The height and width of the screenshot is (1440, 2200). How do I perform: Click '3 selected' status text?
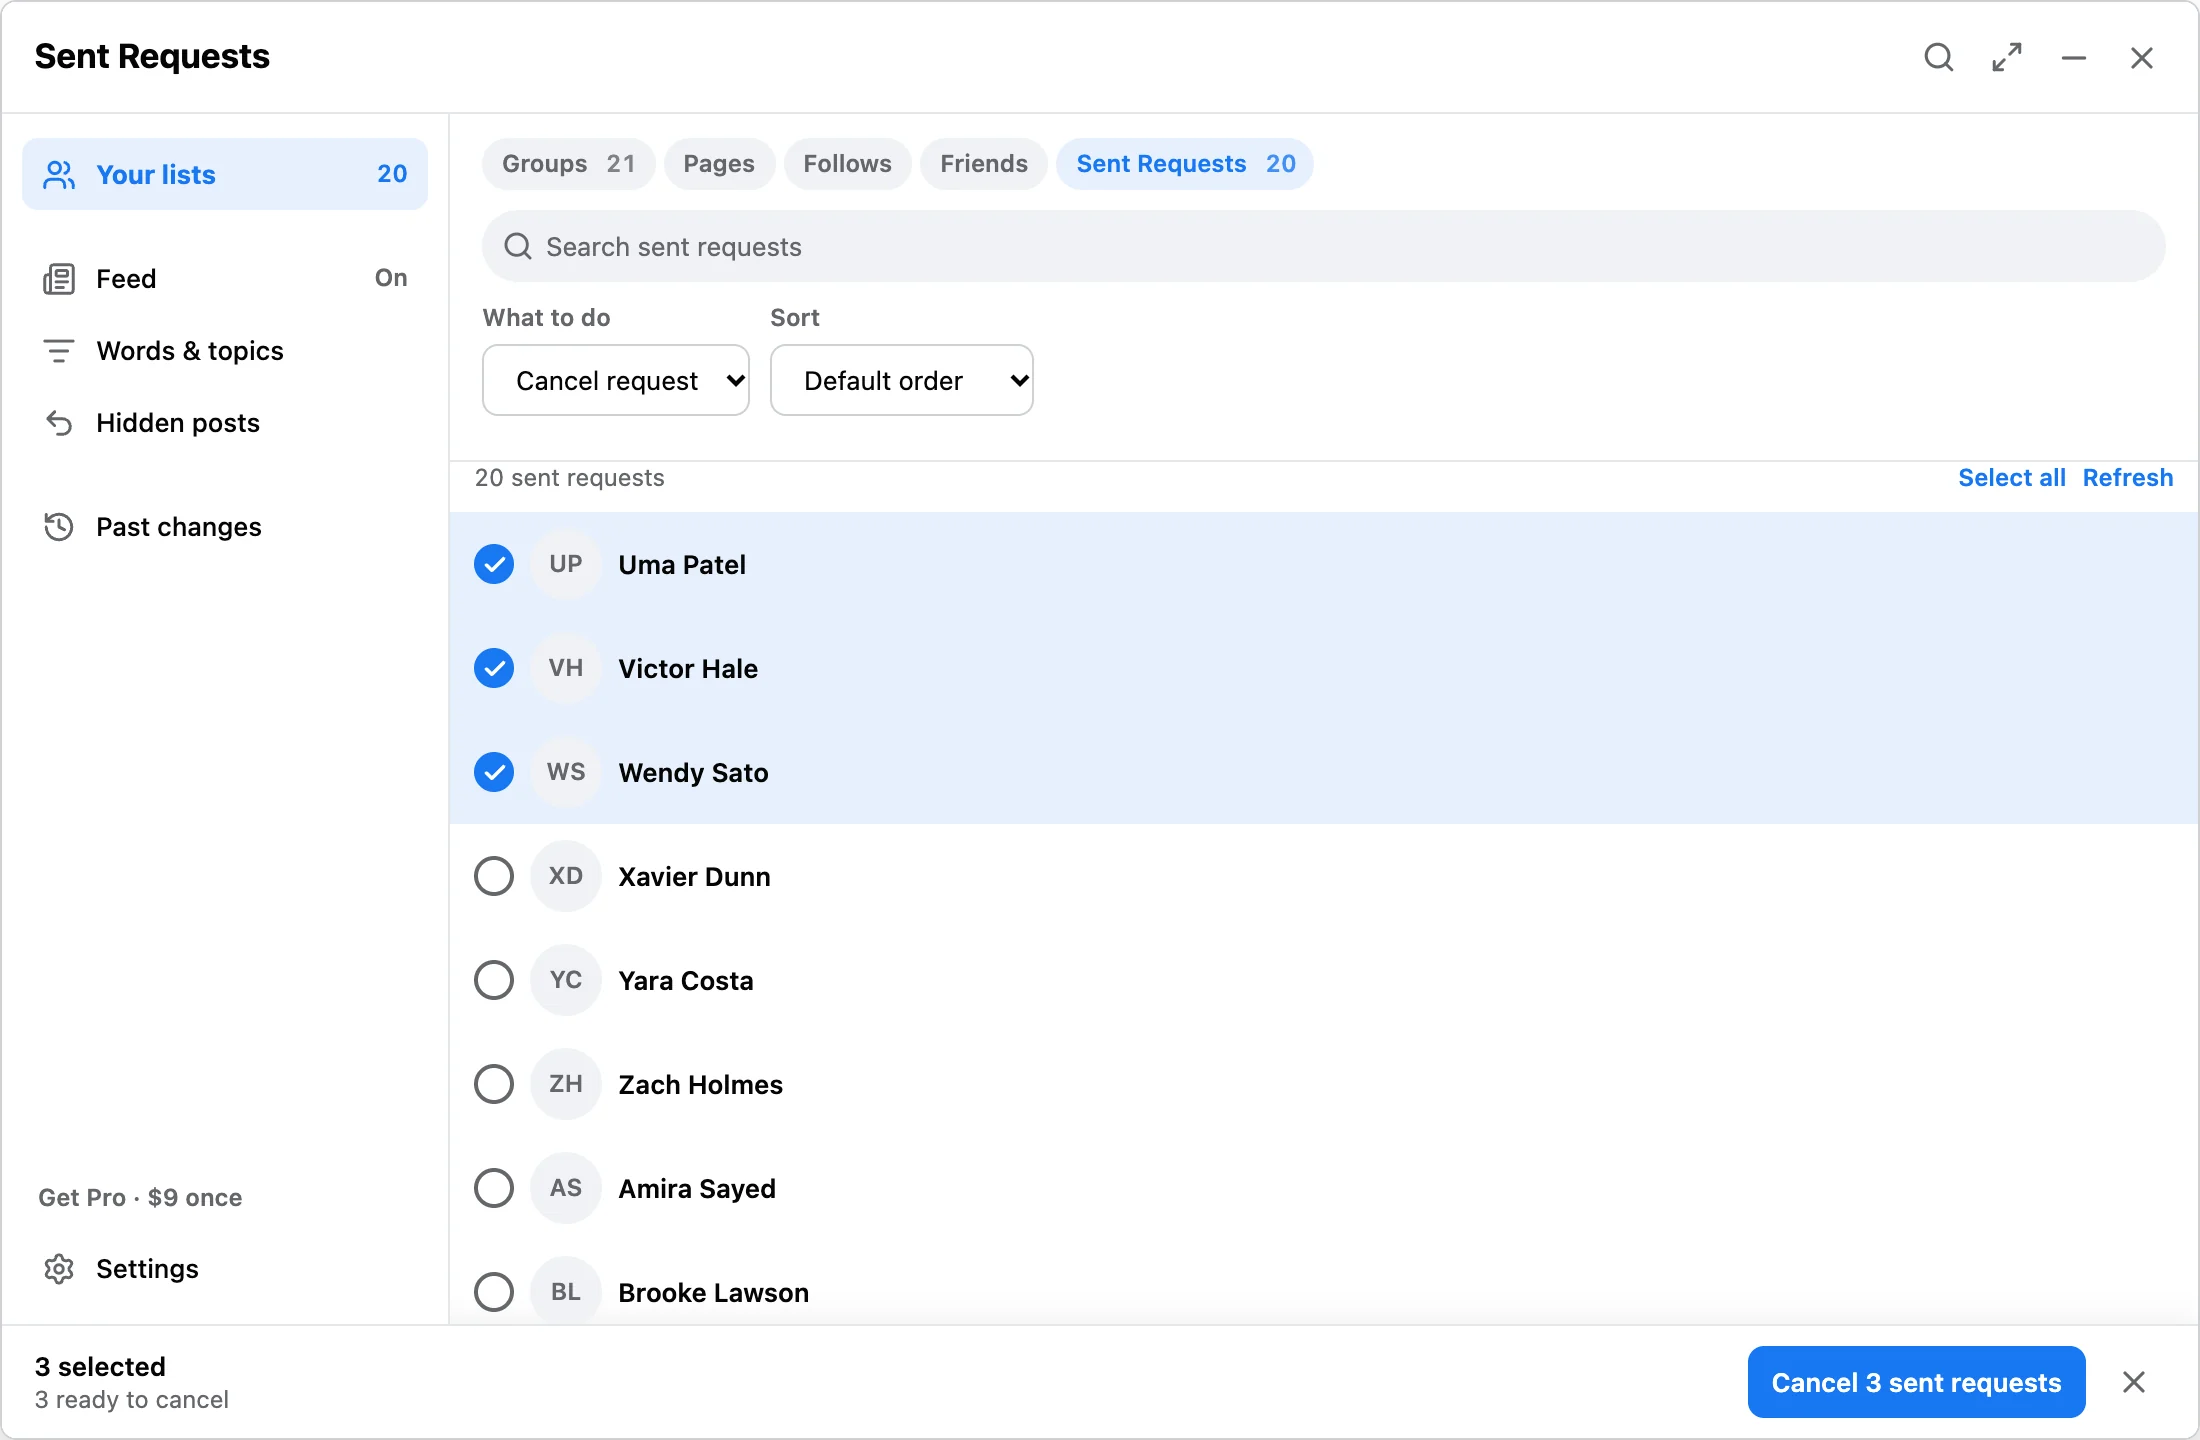(x=100, y=1367)
